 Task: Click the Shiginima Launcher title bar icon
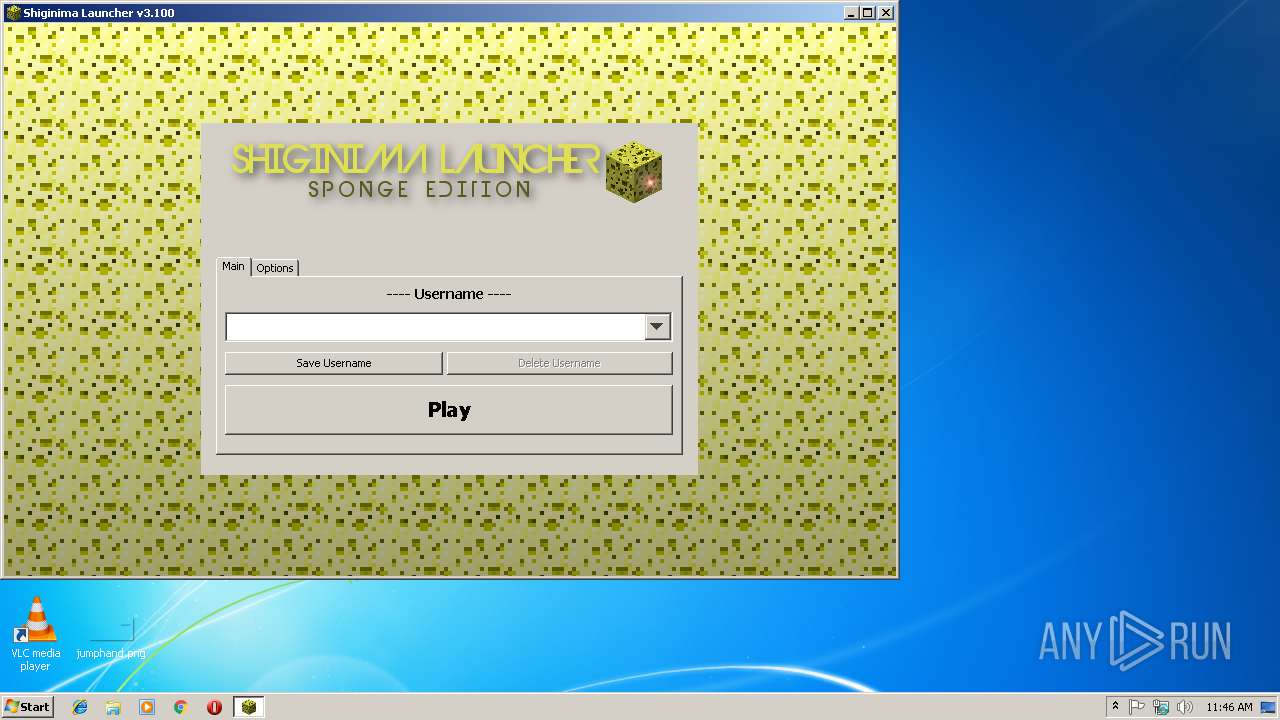(x=14, y=13)
